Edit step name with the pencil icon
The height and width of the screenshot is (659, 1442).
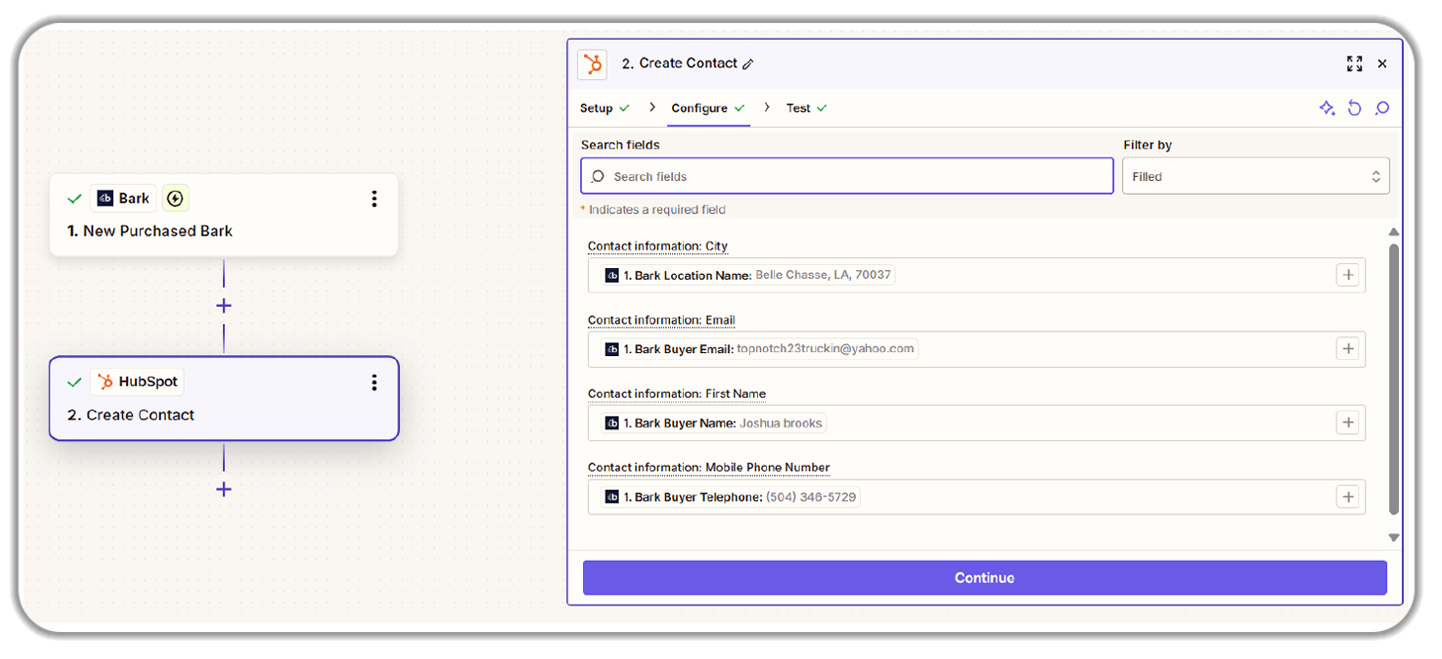point(748,64)
